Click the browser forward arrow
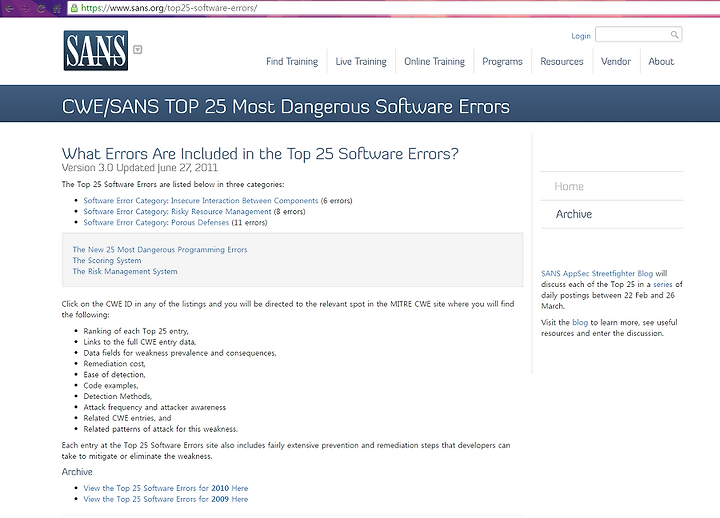This screenshot has height=518, width=720. pos(25,8)
